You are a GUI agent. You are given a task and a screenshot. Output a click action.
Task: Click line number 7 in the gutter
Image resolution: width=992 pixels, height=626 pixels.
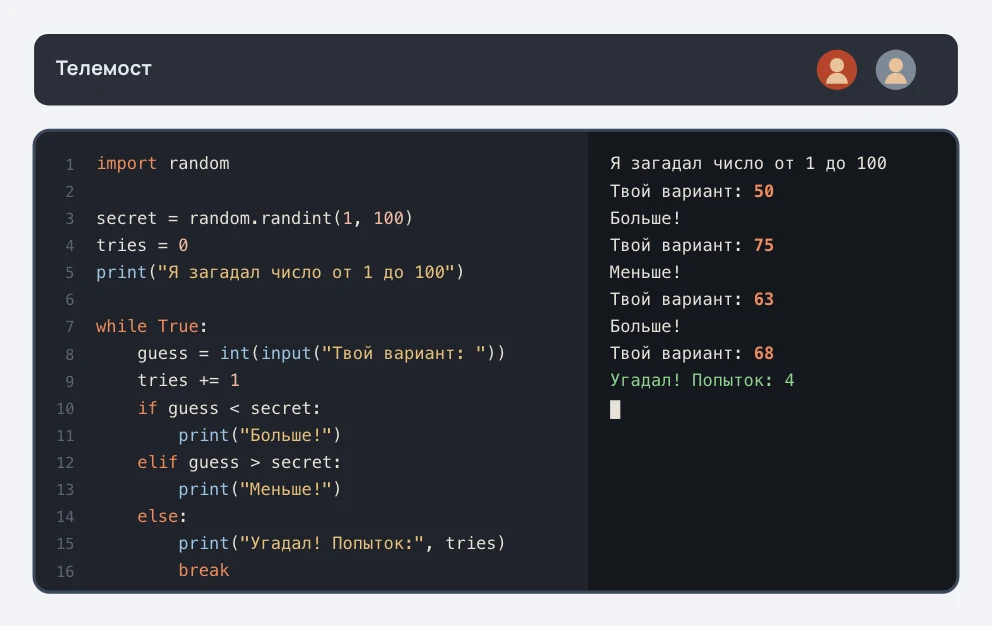point(70,327)
